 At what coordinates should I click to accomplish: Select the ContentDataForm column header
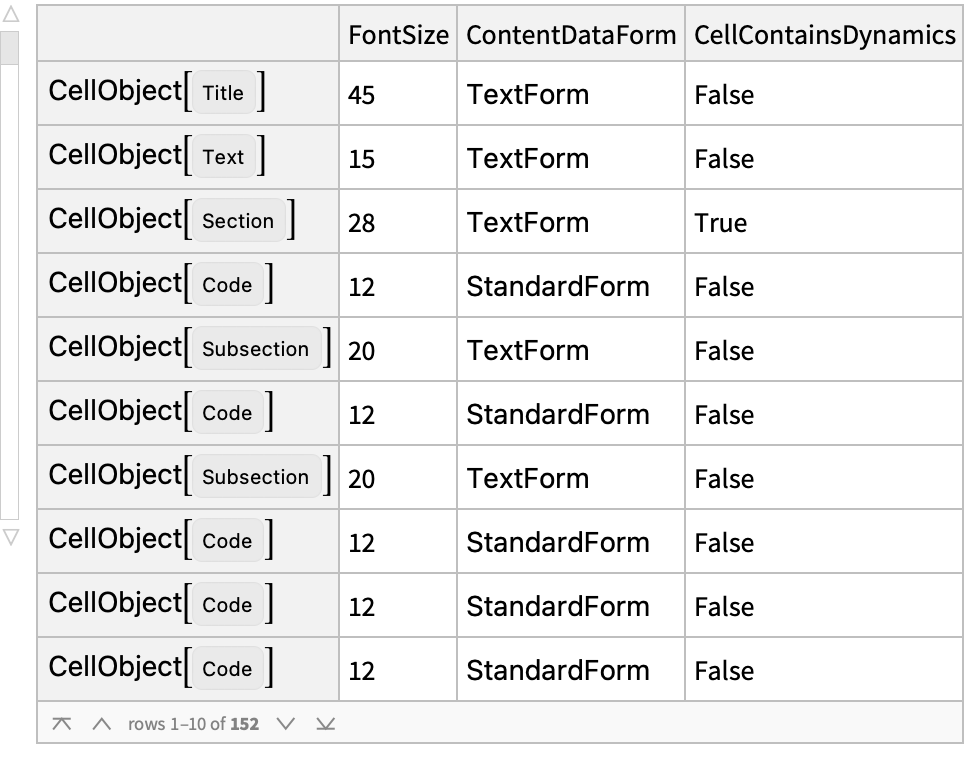coord(571,35)
